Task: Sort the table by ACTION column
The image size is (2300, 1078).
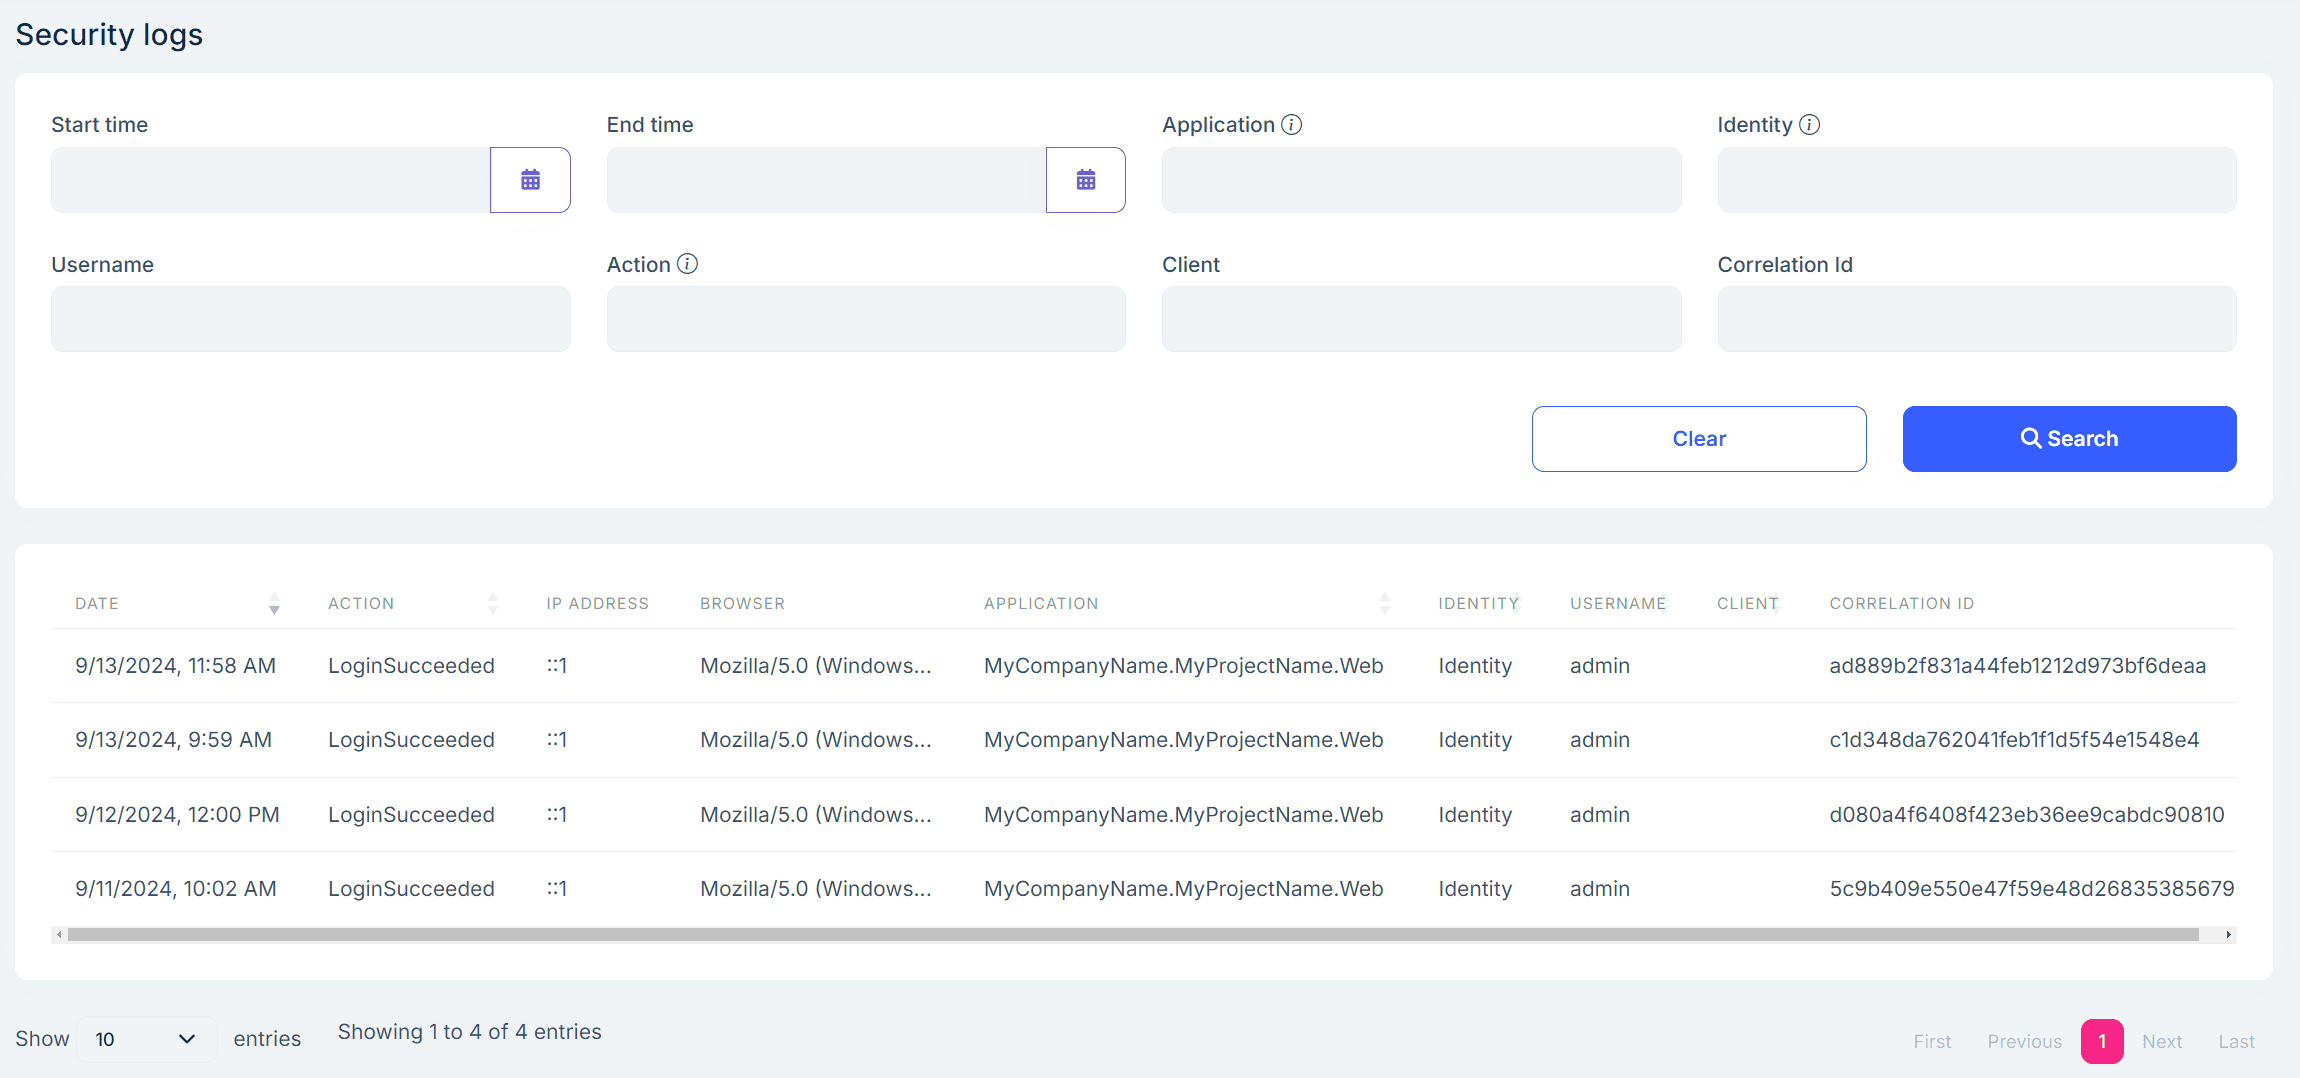Action: click(492, 603)
